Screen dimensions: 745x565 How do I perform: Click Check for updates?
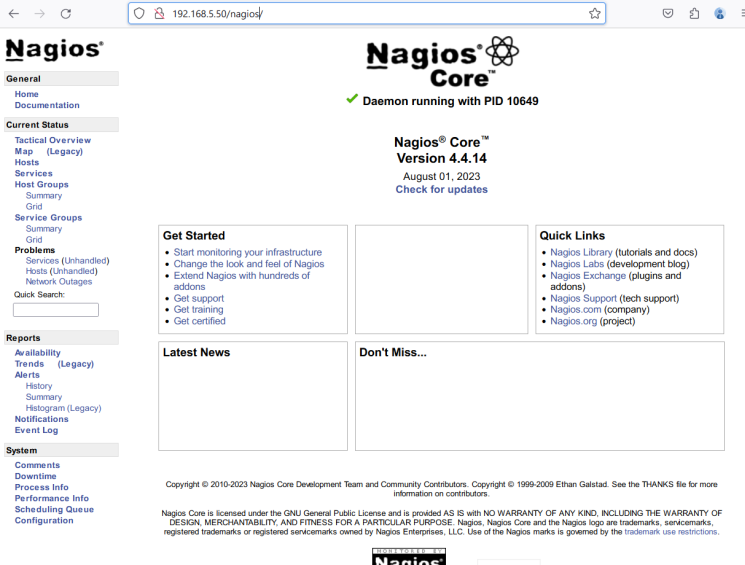click(x=442, y=189)
